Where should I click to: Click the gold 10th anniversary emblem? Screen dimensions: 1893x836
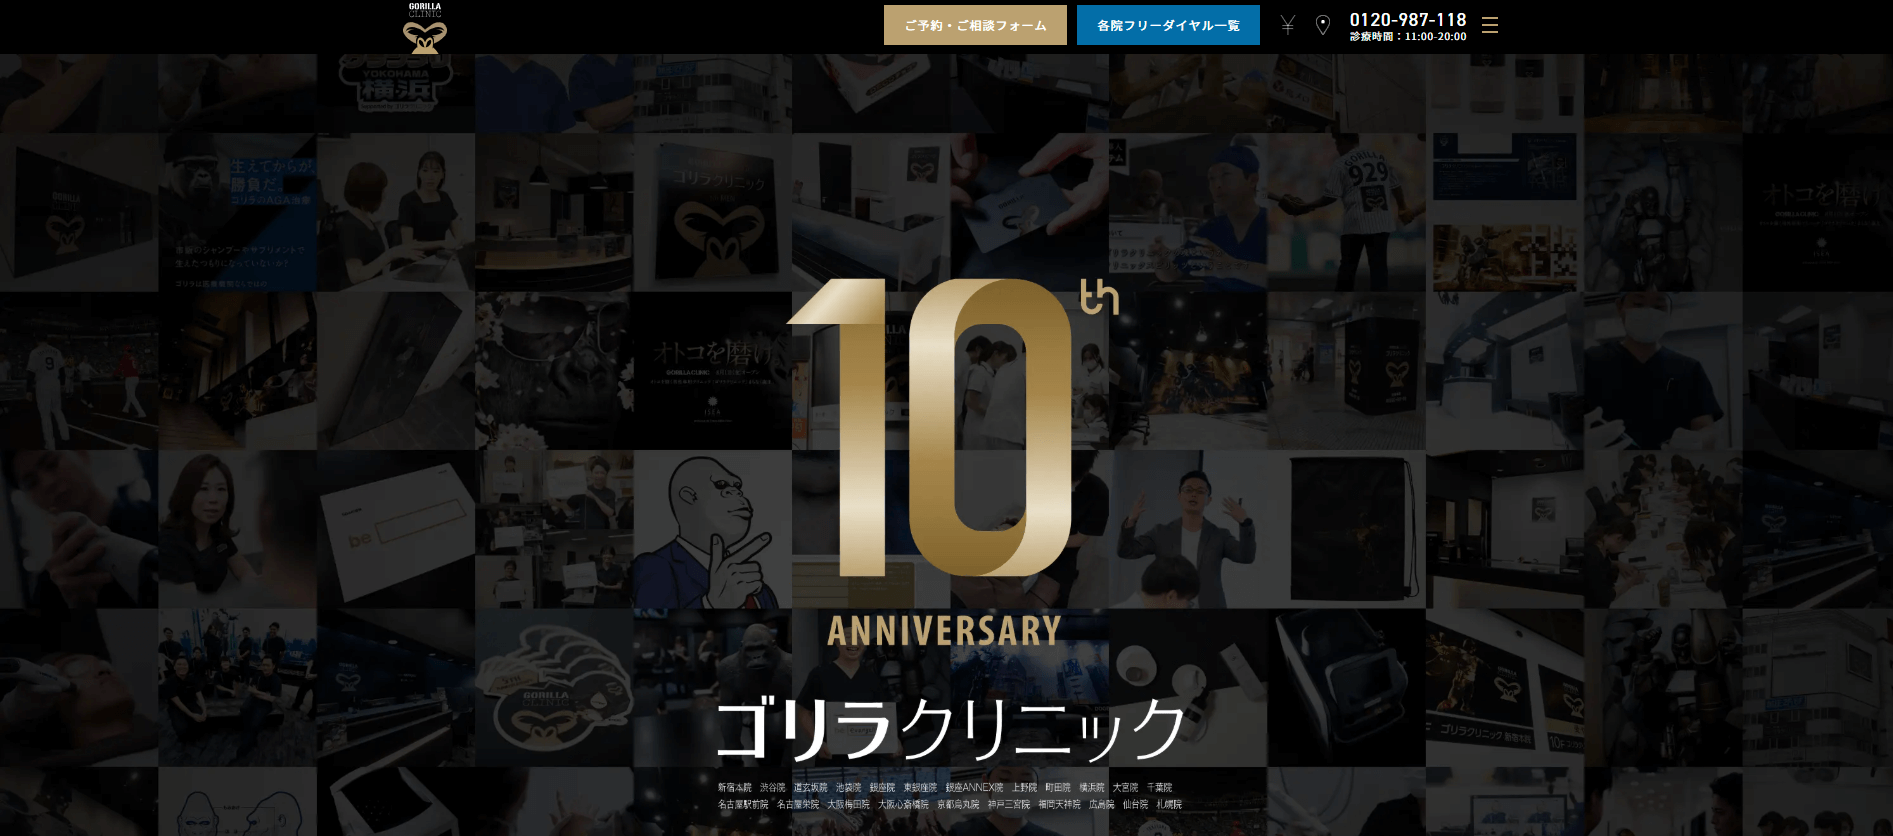945,430
